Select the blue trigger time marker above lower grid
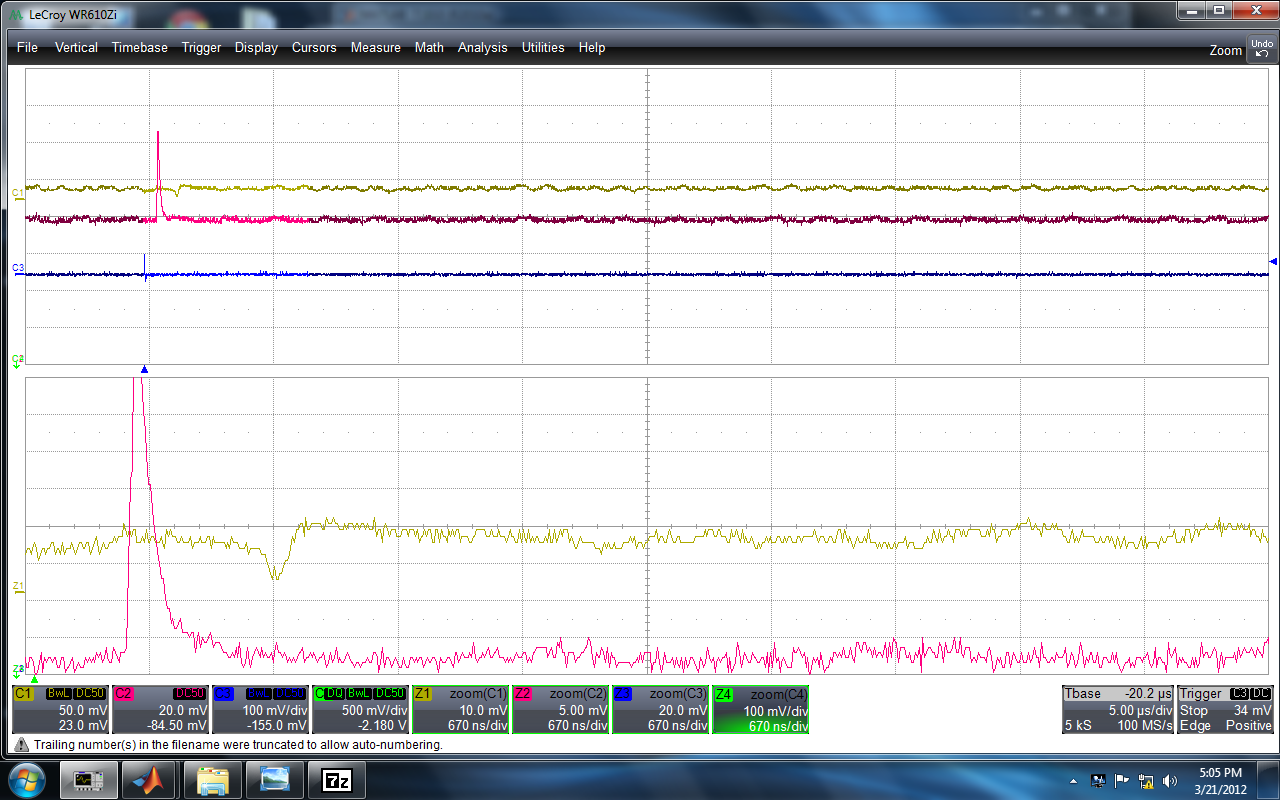 144,370
